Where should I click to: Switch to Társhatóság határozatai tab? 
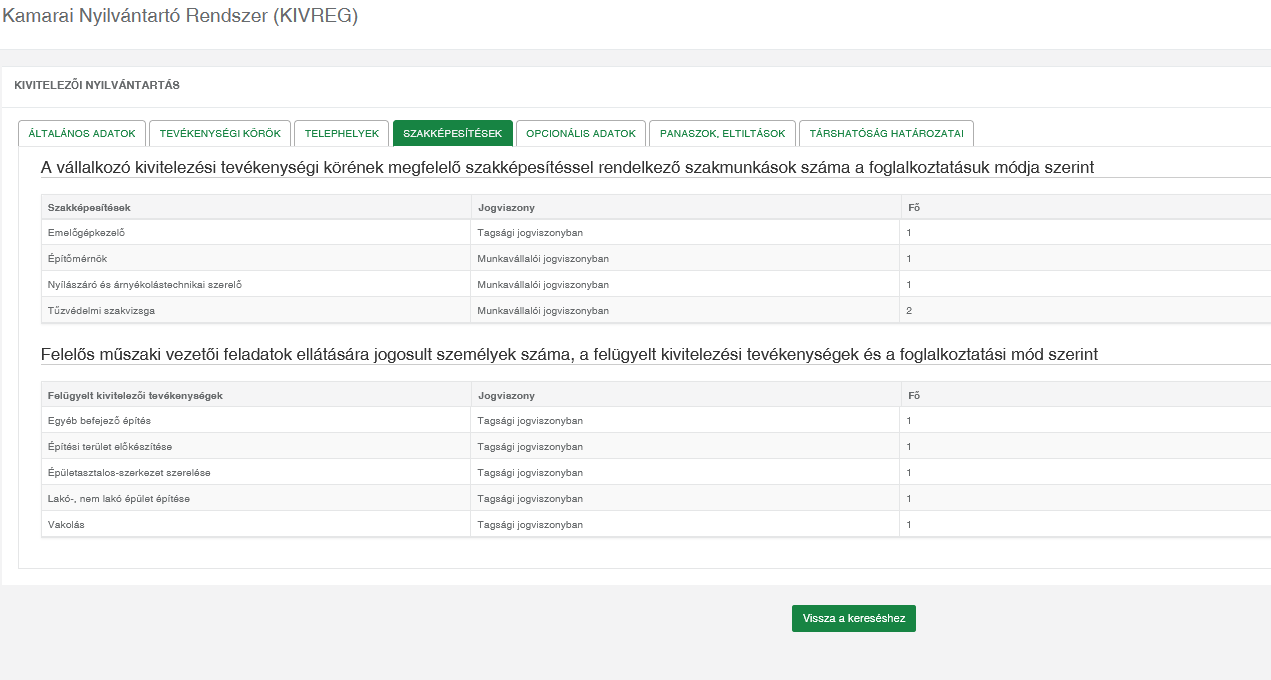tap(886, 133)
